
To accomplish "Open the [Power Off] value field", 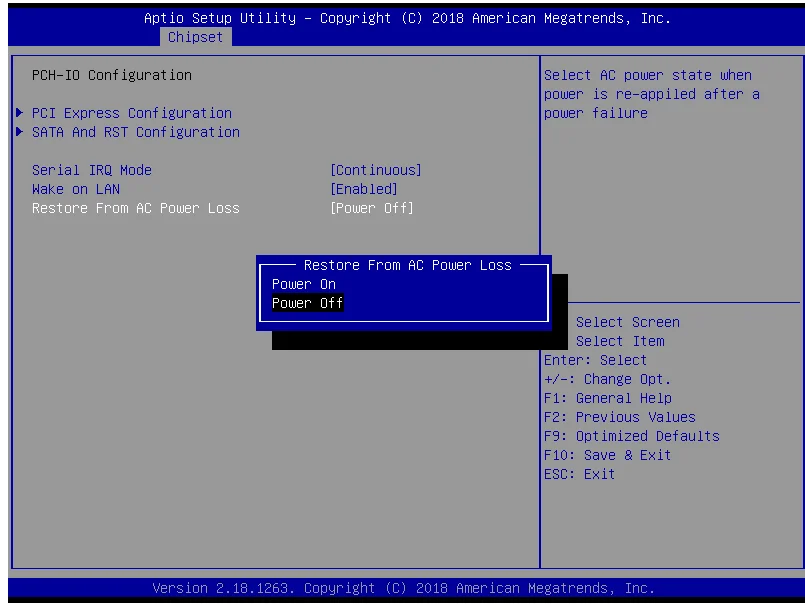I will [372, 208].
